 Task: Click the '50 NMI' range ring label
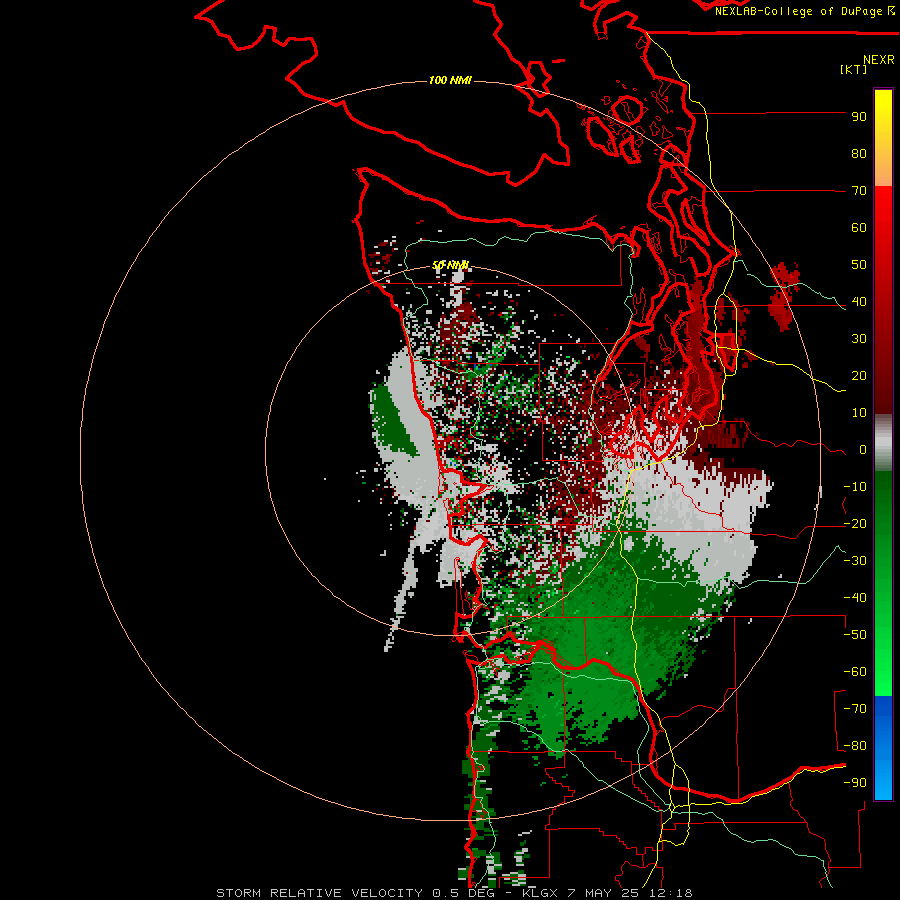[x=451, y=265]
